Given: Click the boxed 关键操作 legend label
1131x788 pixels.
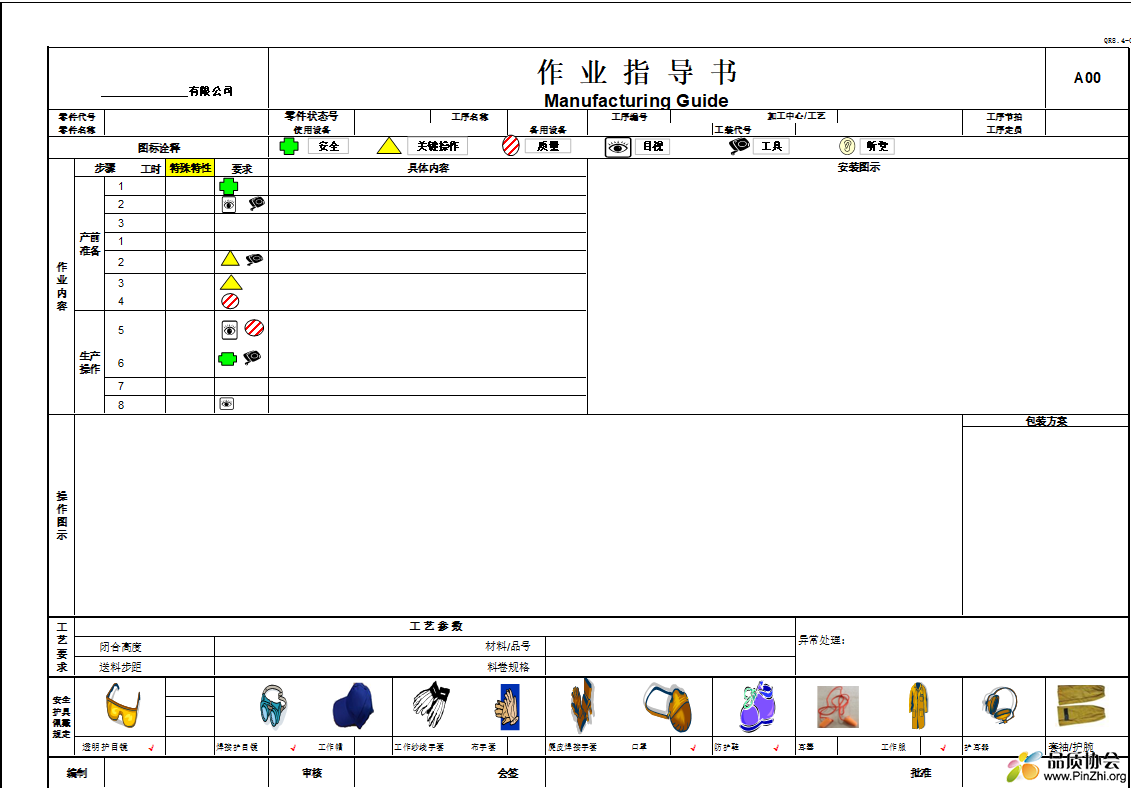Looking at the screenshot, I should pyautogui.click(x=437, y=146).
